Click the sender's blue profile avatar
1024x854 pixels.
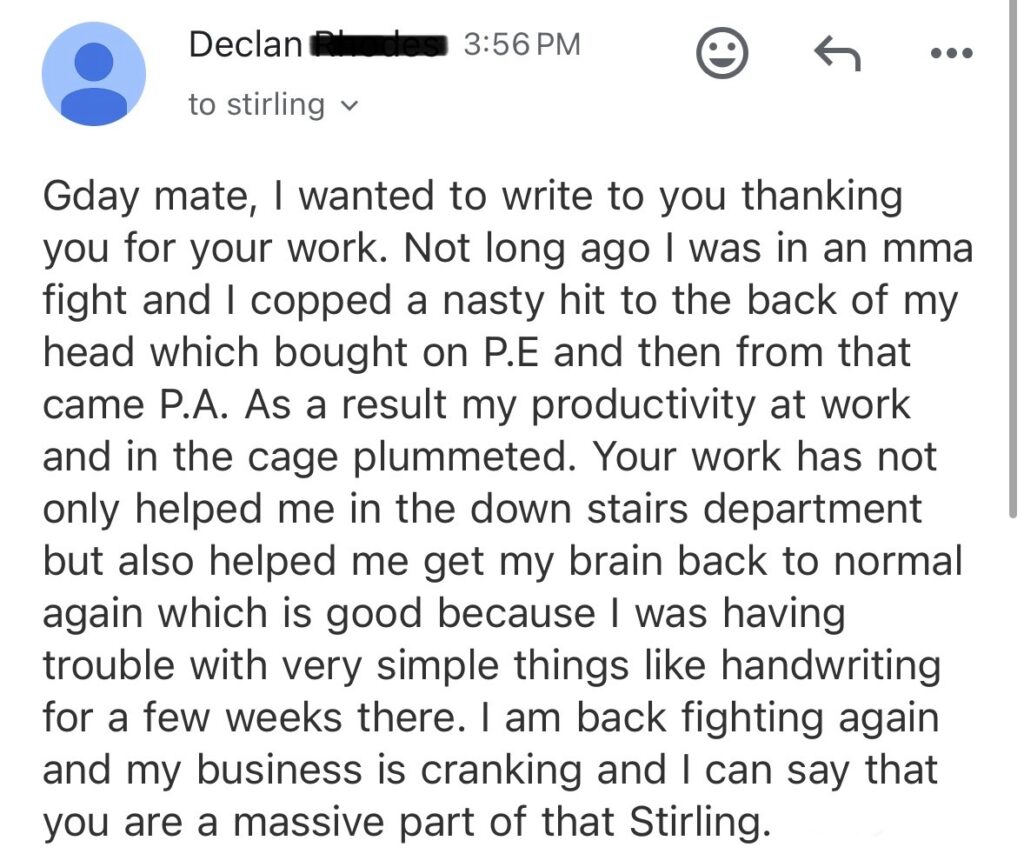click(x=93, y=74)
